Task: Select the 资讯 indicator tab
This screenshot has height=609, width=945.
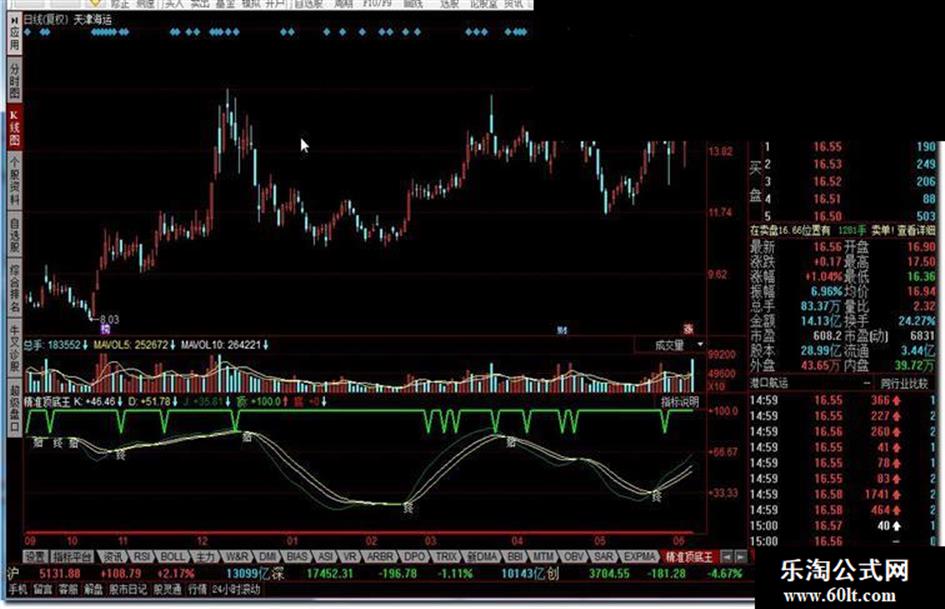Action: tap(112, 557)
